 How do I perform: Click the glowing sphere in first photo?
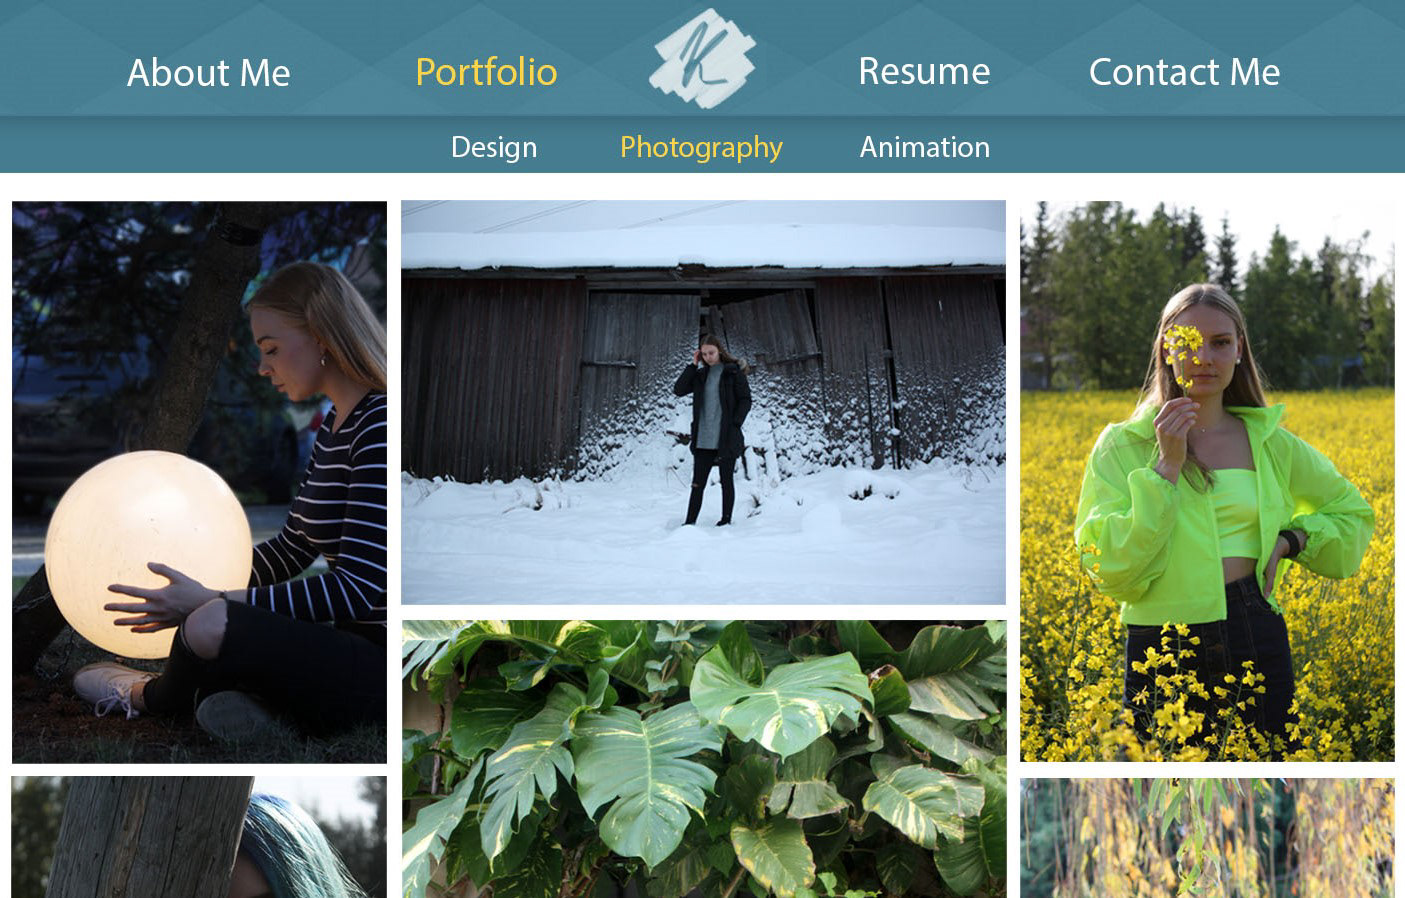pyautogui.click(x=148, y=553)
